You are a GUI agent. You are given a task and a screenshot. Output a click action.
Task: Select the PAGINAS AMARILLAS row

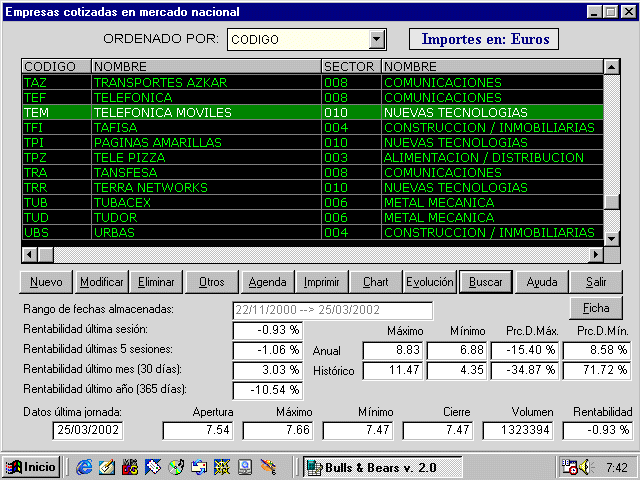click(x=313, y=142)
